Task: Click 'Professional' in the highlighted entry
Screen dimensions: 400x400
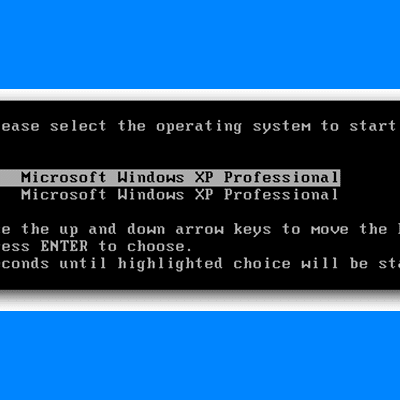Action: point(281,178)
